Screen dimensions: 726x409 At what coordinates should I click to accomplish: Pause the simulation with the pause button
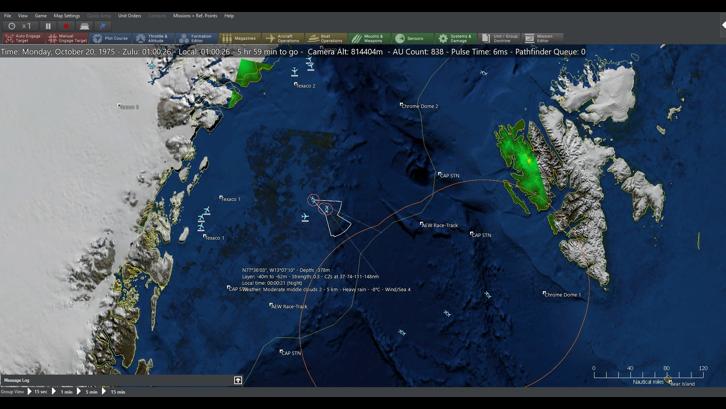click(48, 26)
